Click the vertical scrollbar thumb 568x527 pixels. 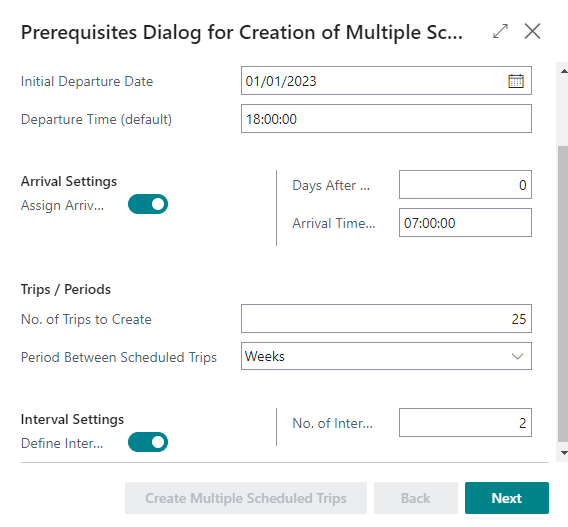click(x=563, y=294)
